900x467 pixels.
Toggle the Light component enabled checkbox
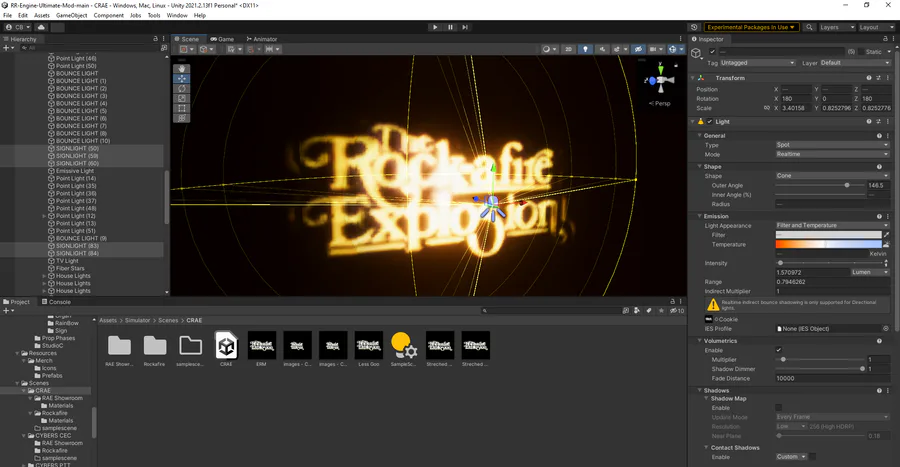710,122
